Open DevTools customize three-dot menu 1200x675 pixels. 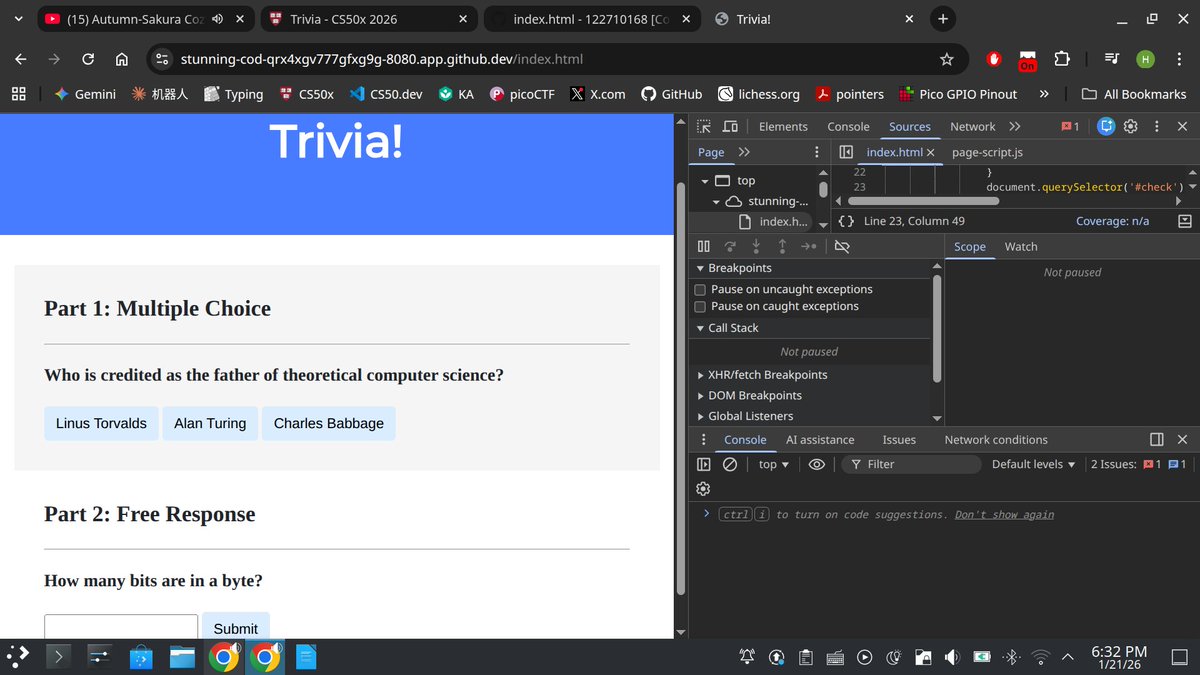1156,126
